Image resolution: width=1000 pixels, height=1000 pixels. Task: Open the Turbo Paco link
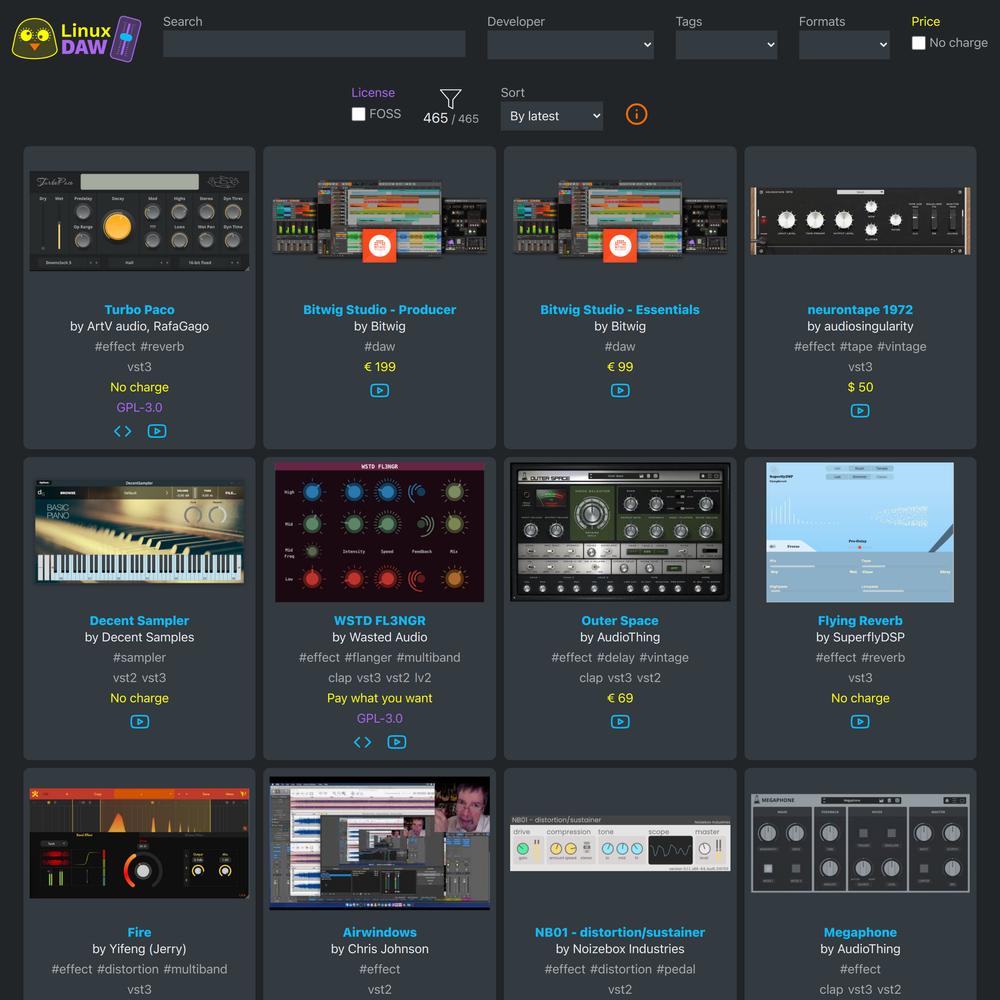click(x=139, y=309)
